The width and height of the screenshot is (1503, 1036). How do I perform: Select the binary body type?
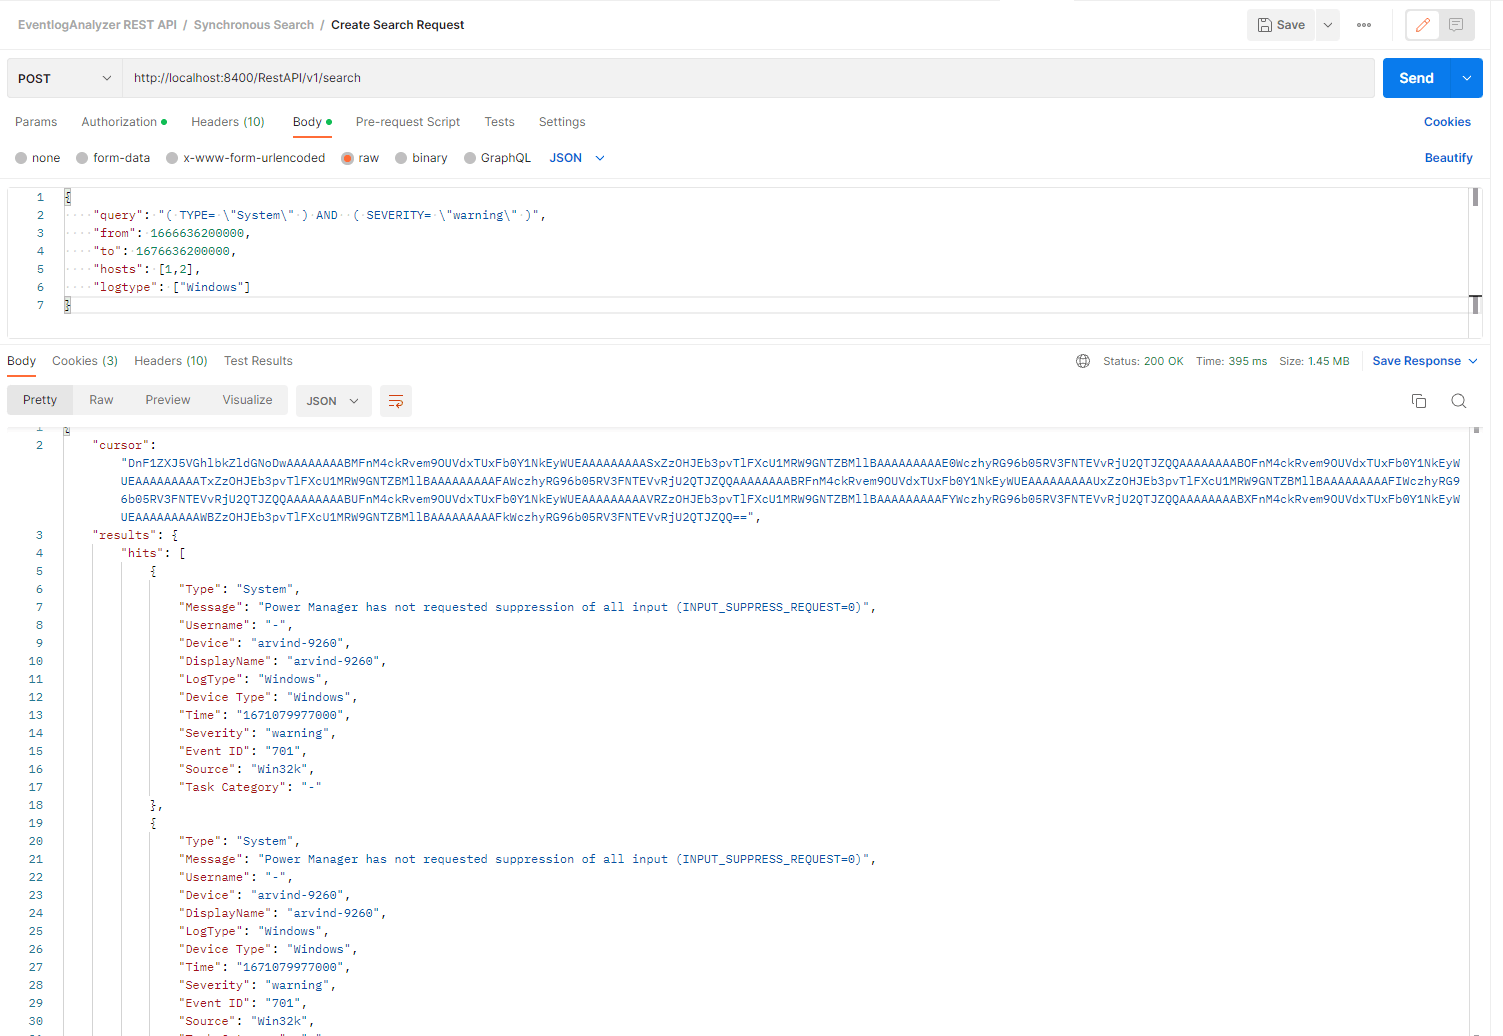tap(421, 157)
